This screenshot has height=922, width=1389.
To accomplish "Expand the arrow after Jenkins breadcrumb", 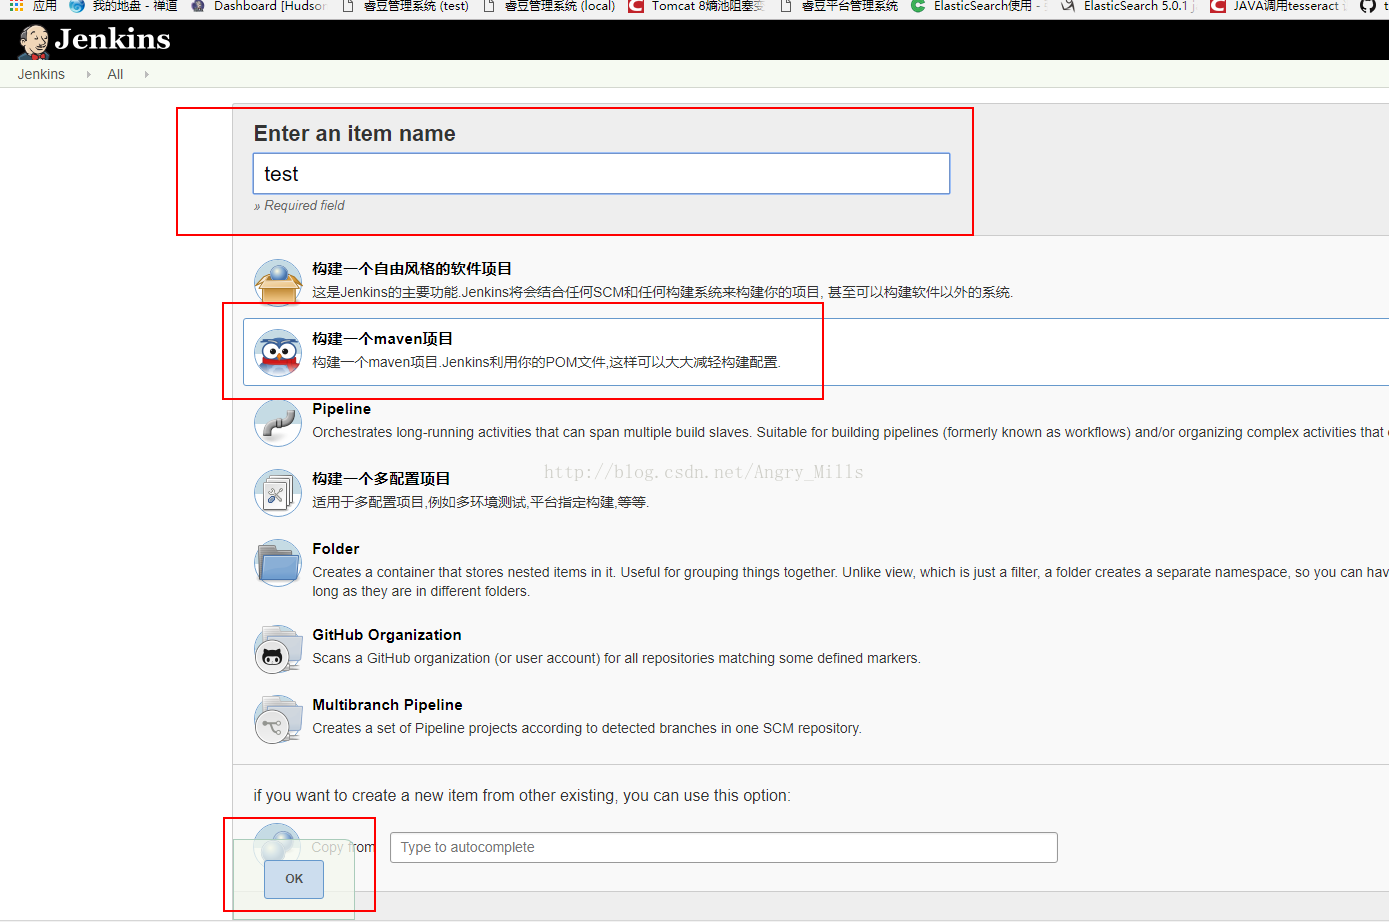I will [88, 74].
